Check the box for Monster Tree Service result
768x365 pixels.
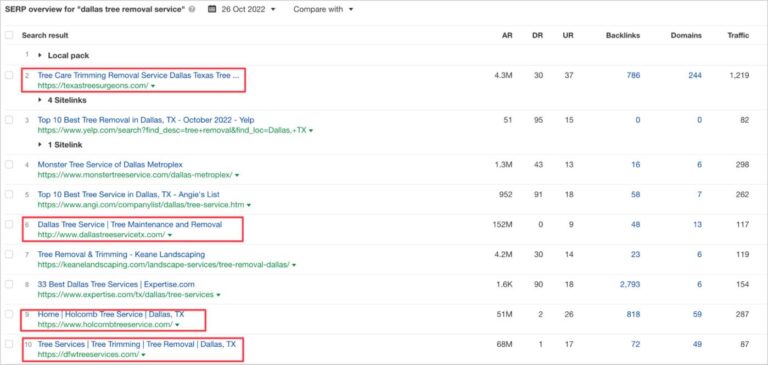pos(9,165)
